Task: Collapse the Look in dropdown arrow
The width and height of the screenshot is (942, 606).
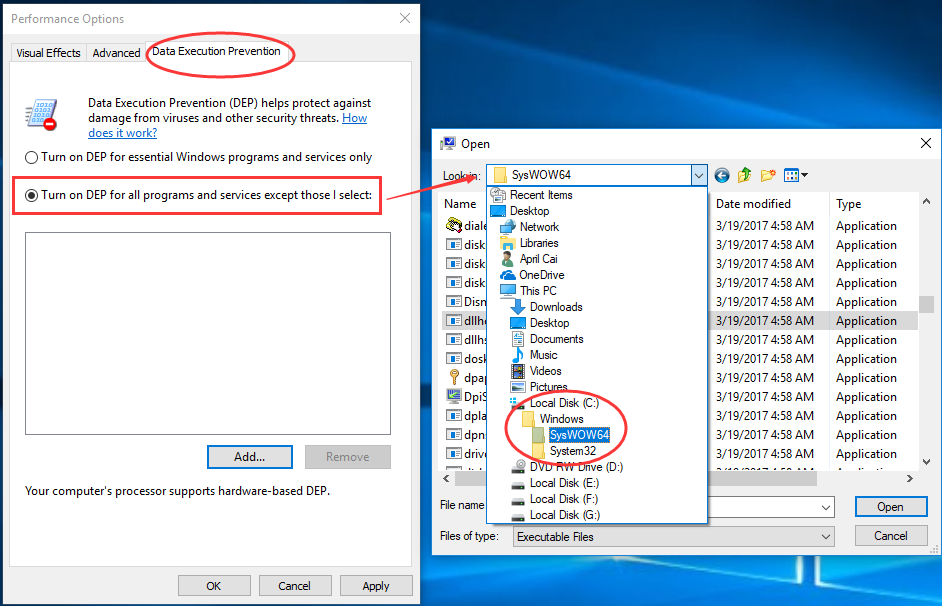Action: click(698, 175)
